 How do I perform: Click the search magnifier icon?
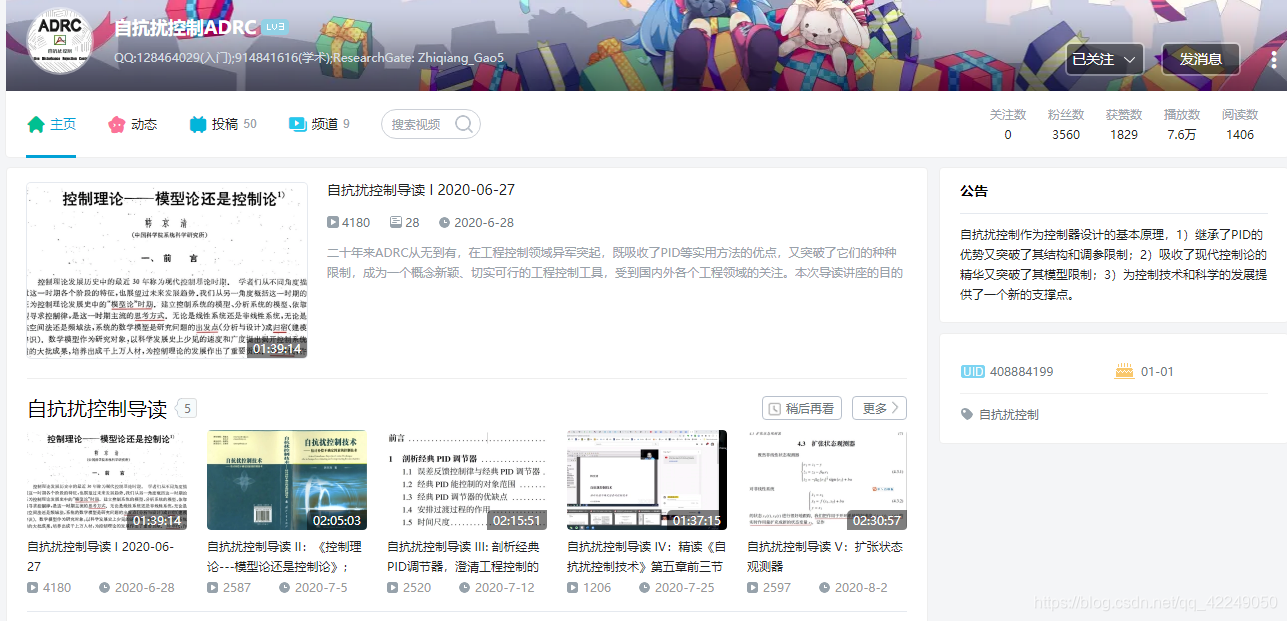(x=464, y=124)
